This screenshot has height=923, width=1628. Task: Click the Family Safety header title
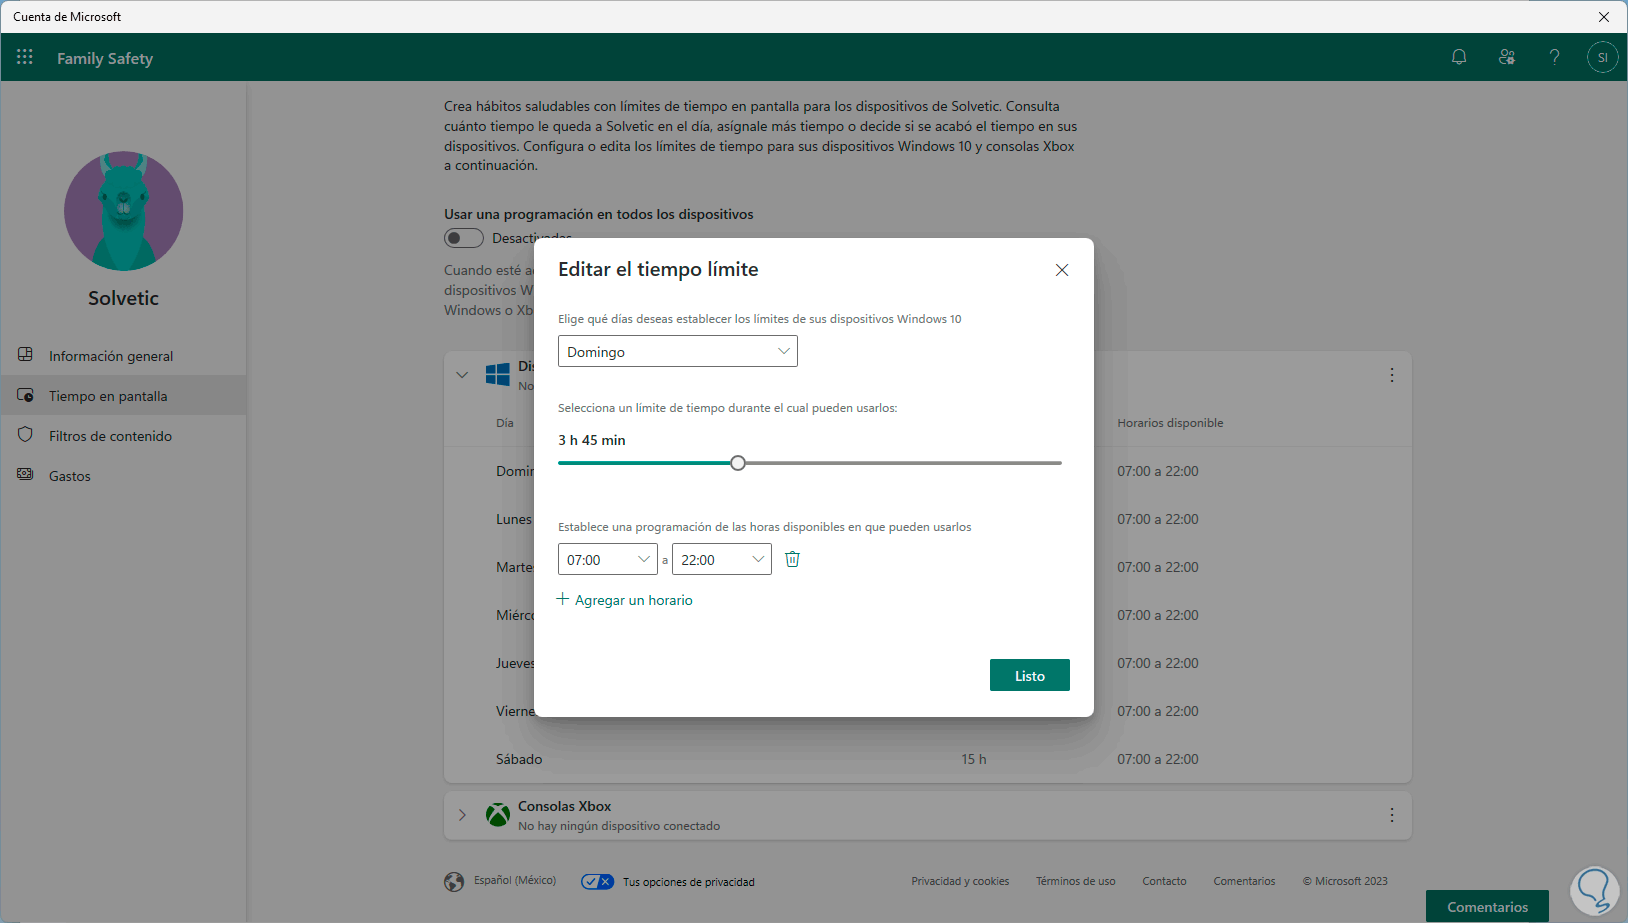(x=105, y=58)
